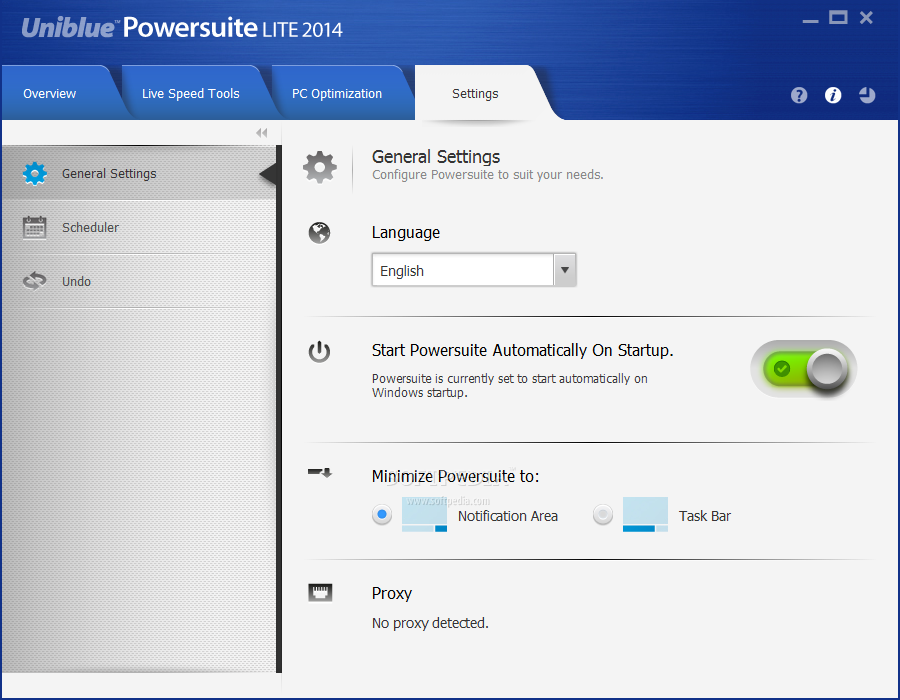Click the pie chart icon in the header

[x=867, y=95]
